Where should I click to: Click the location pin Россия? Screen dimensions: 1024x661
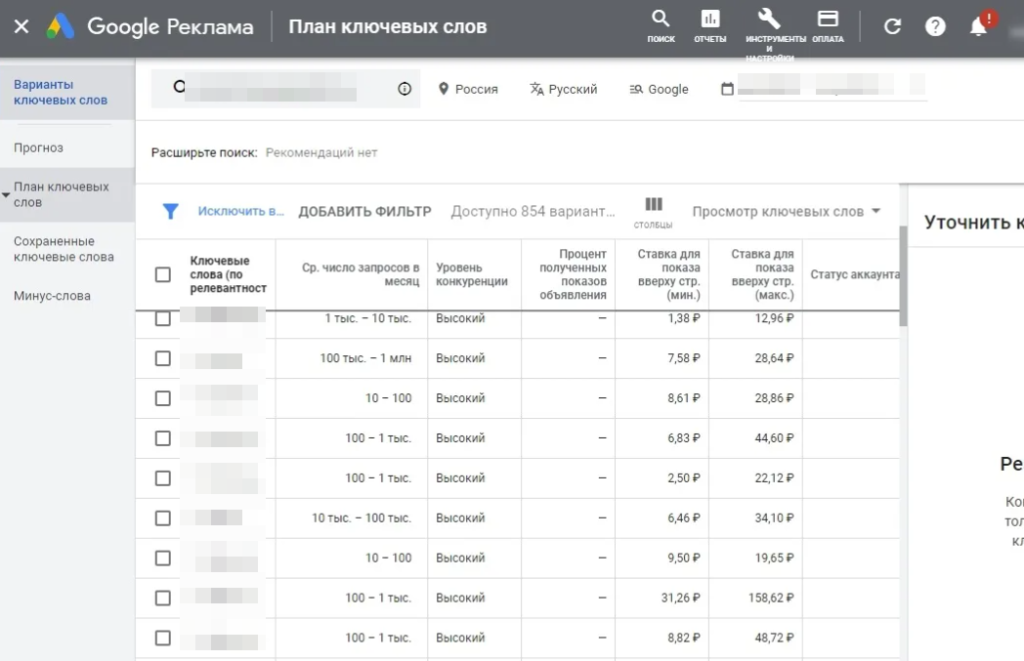coord(468,89)
